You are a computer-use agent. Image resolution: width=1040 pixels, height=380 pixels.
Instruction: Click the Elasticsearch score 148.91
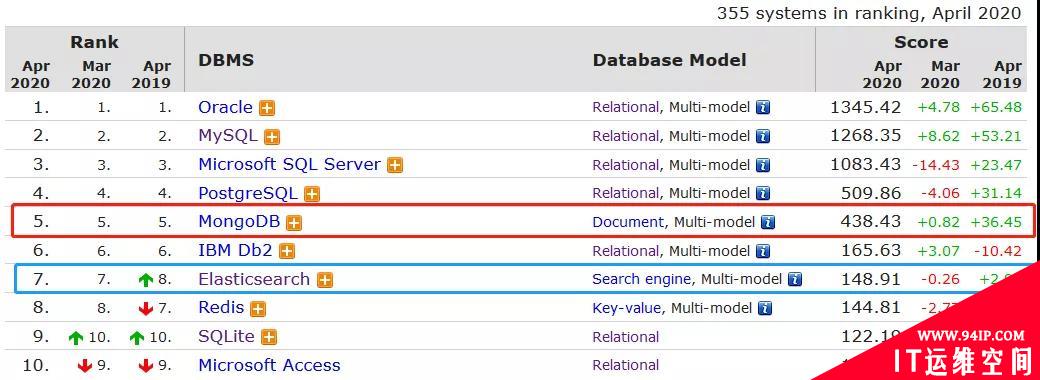[x=872, y=279]
